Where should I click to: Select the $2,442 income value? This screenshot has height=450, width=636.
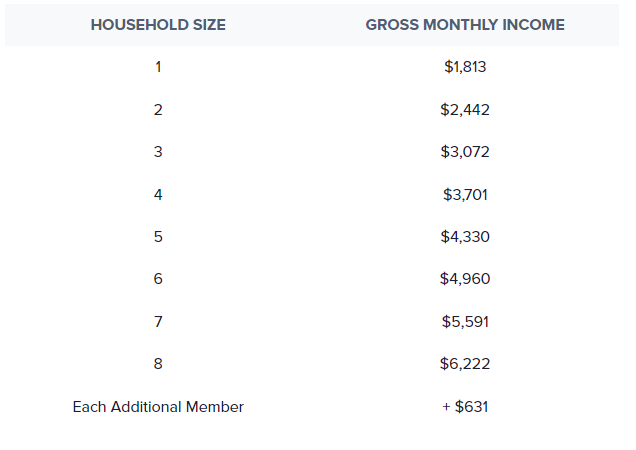(x=465, y=110)
